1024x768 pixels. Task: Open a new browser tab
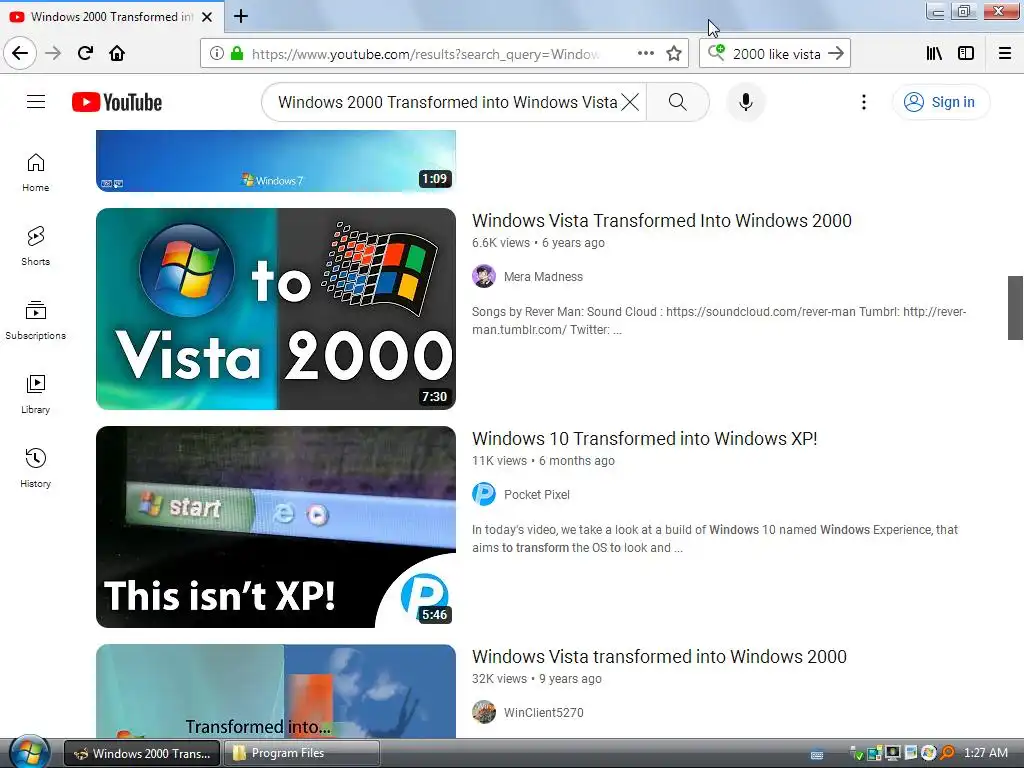(241, 16)
